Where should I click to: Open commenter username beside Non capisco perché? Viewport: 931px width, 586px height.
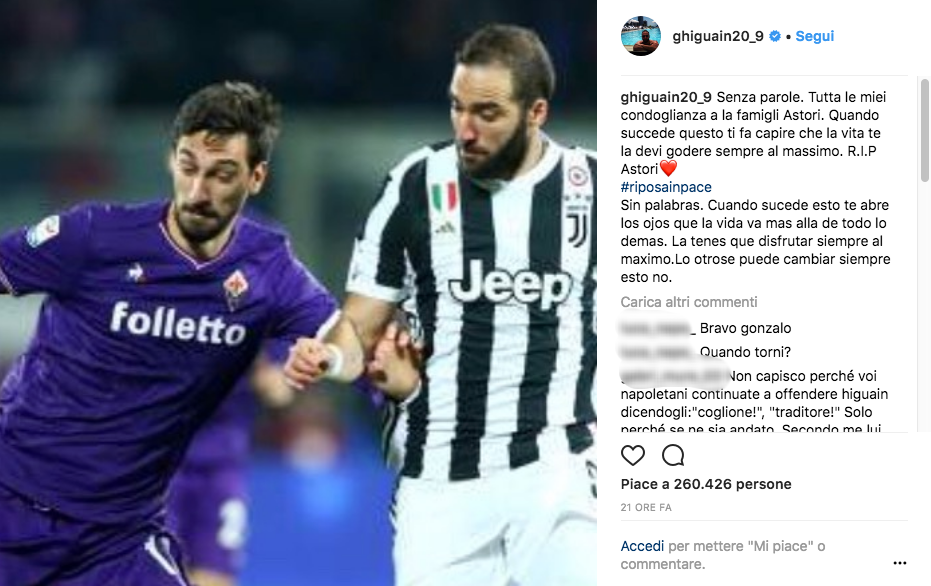pos(673,376)
